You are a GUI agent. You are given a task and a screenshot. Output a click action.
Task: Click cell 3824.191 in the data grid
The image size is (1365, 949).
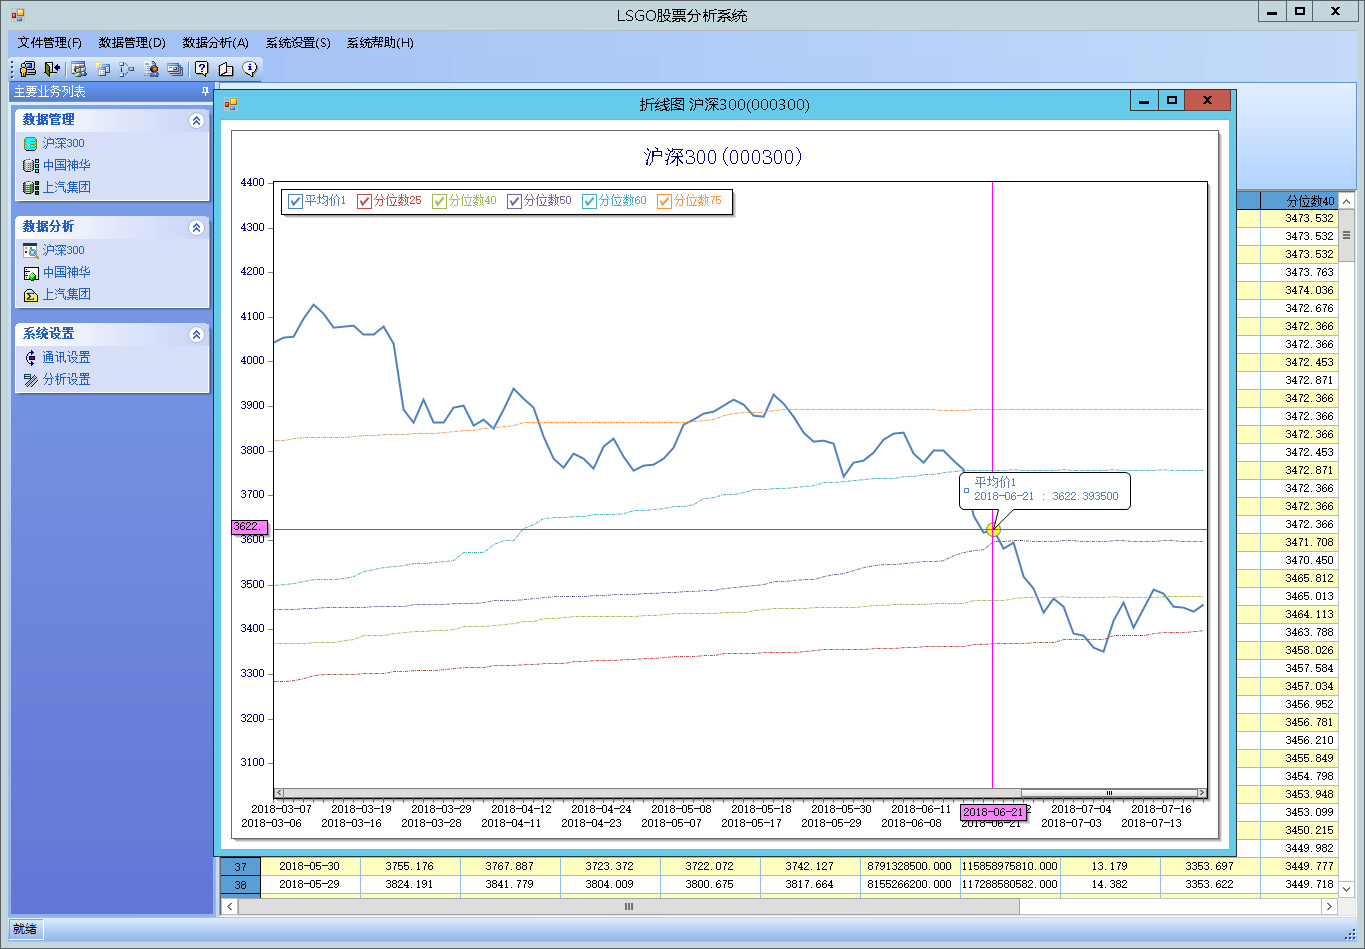tap(410, 884)
